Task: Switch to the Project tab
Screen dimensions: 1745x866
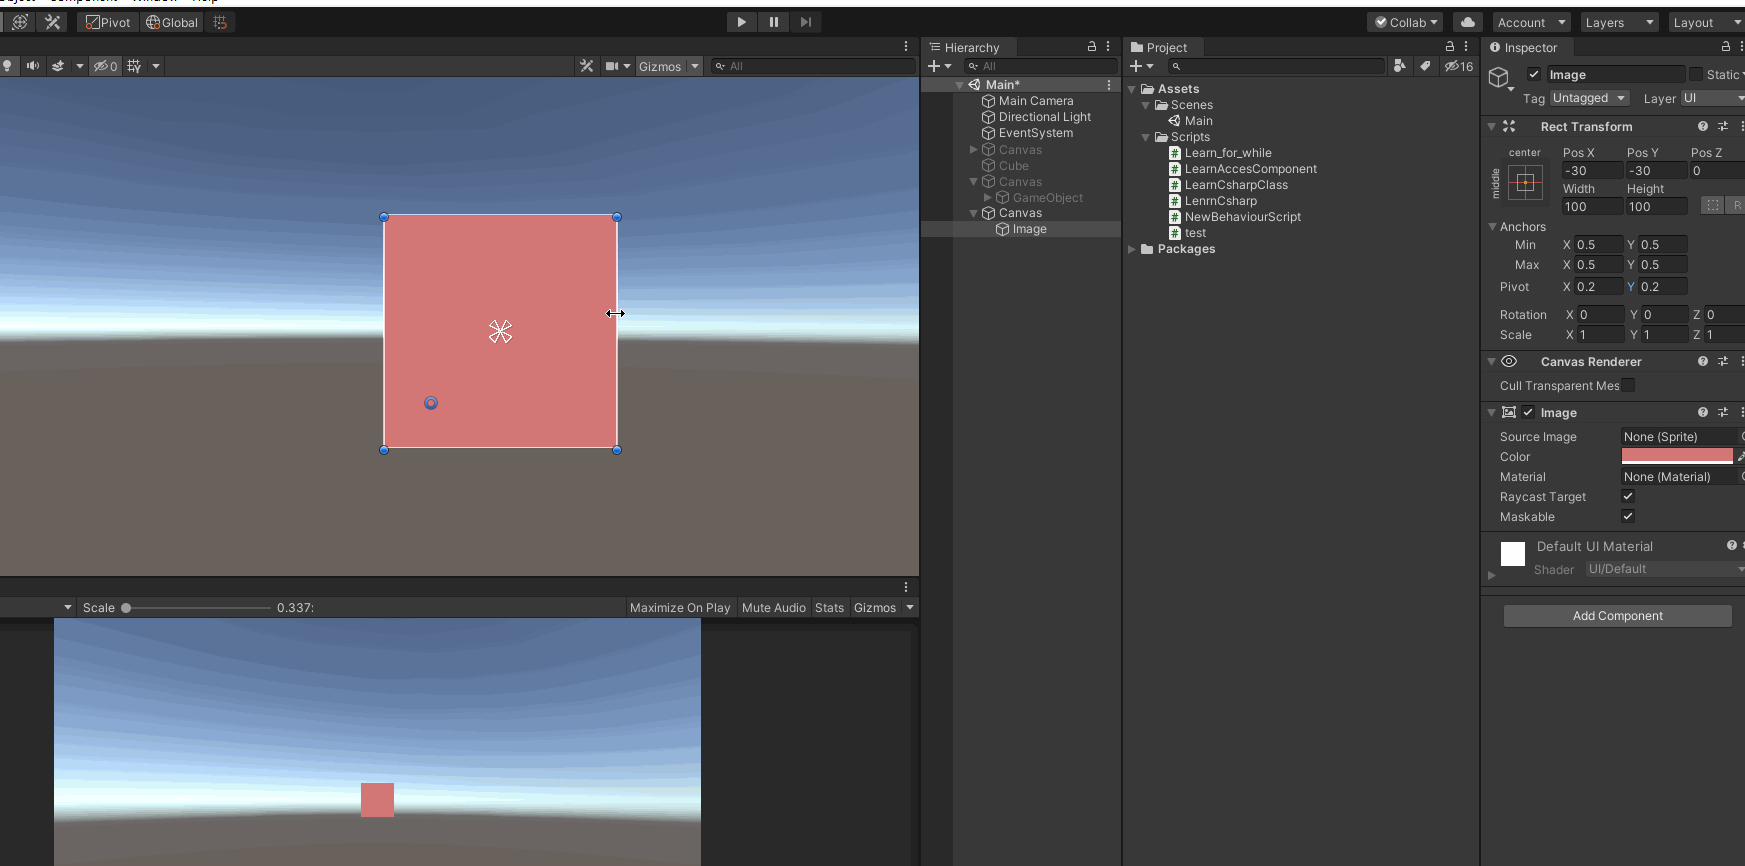Action: 1159,47
